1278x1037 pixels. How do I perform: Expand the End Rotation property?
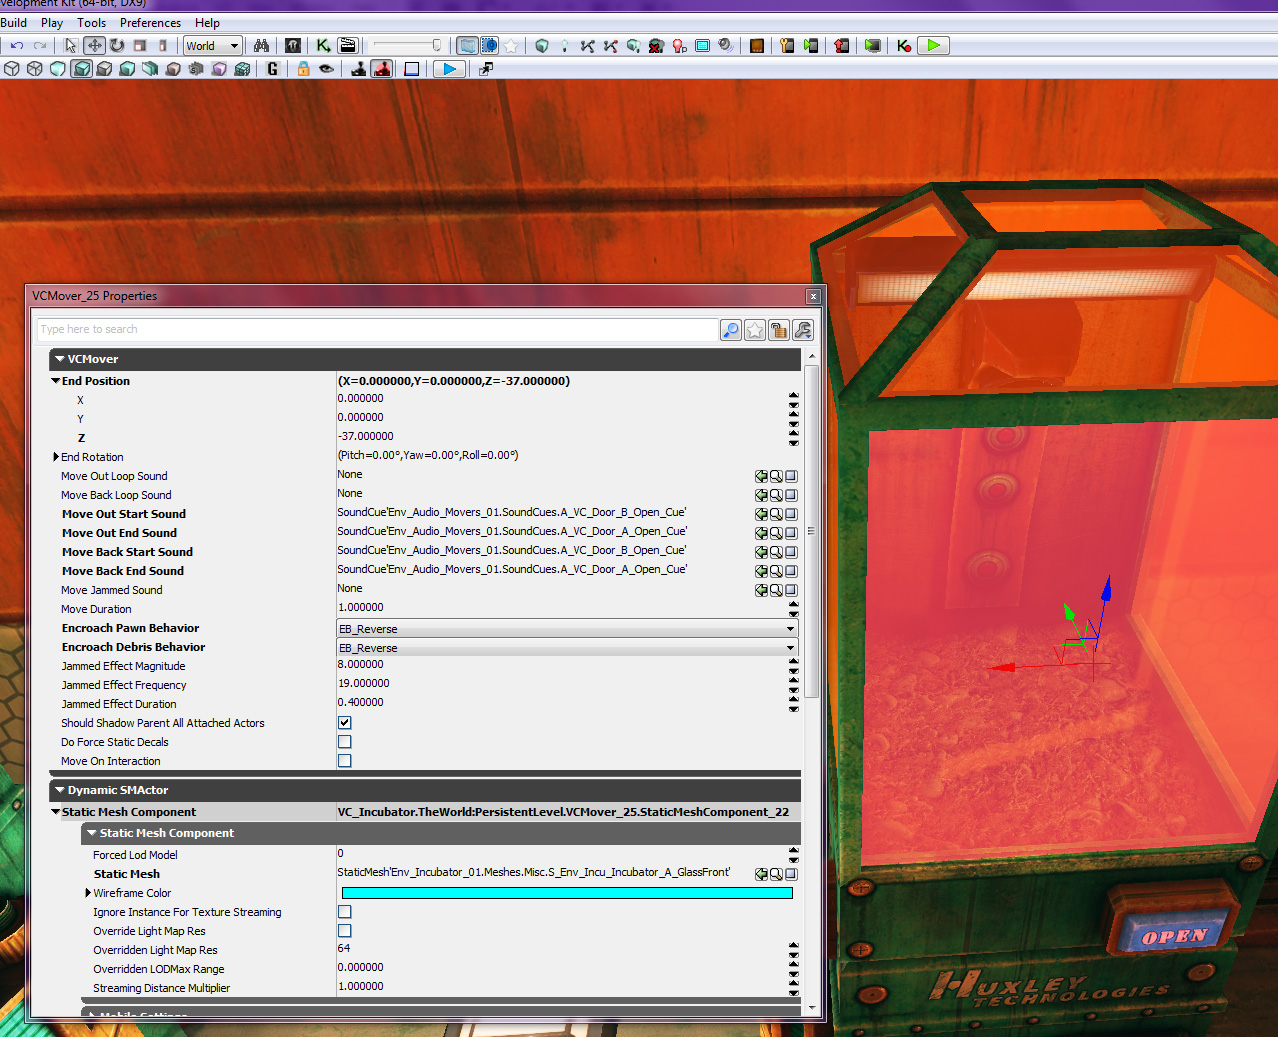click(x=56, y=457)
